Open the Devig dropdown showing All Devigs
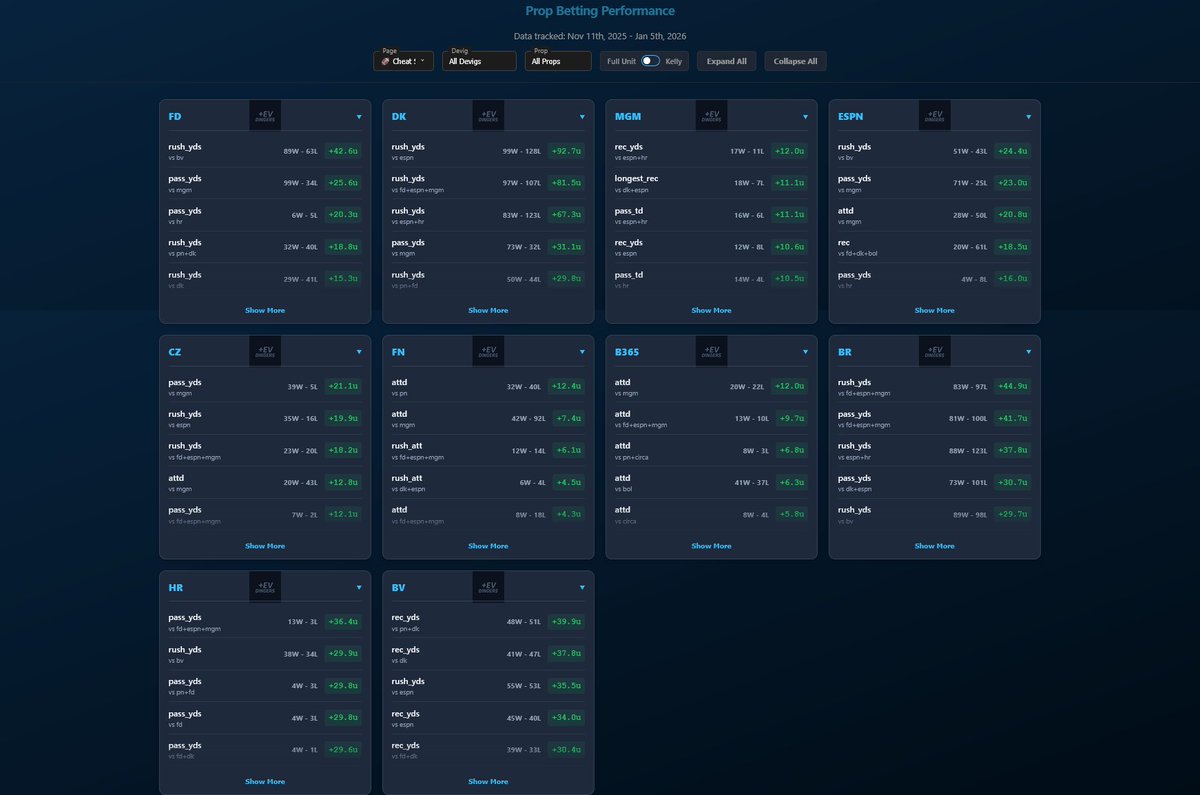The image size is (1200, 795). pyautogui.click(x=479, y=61)
